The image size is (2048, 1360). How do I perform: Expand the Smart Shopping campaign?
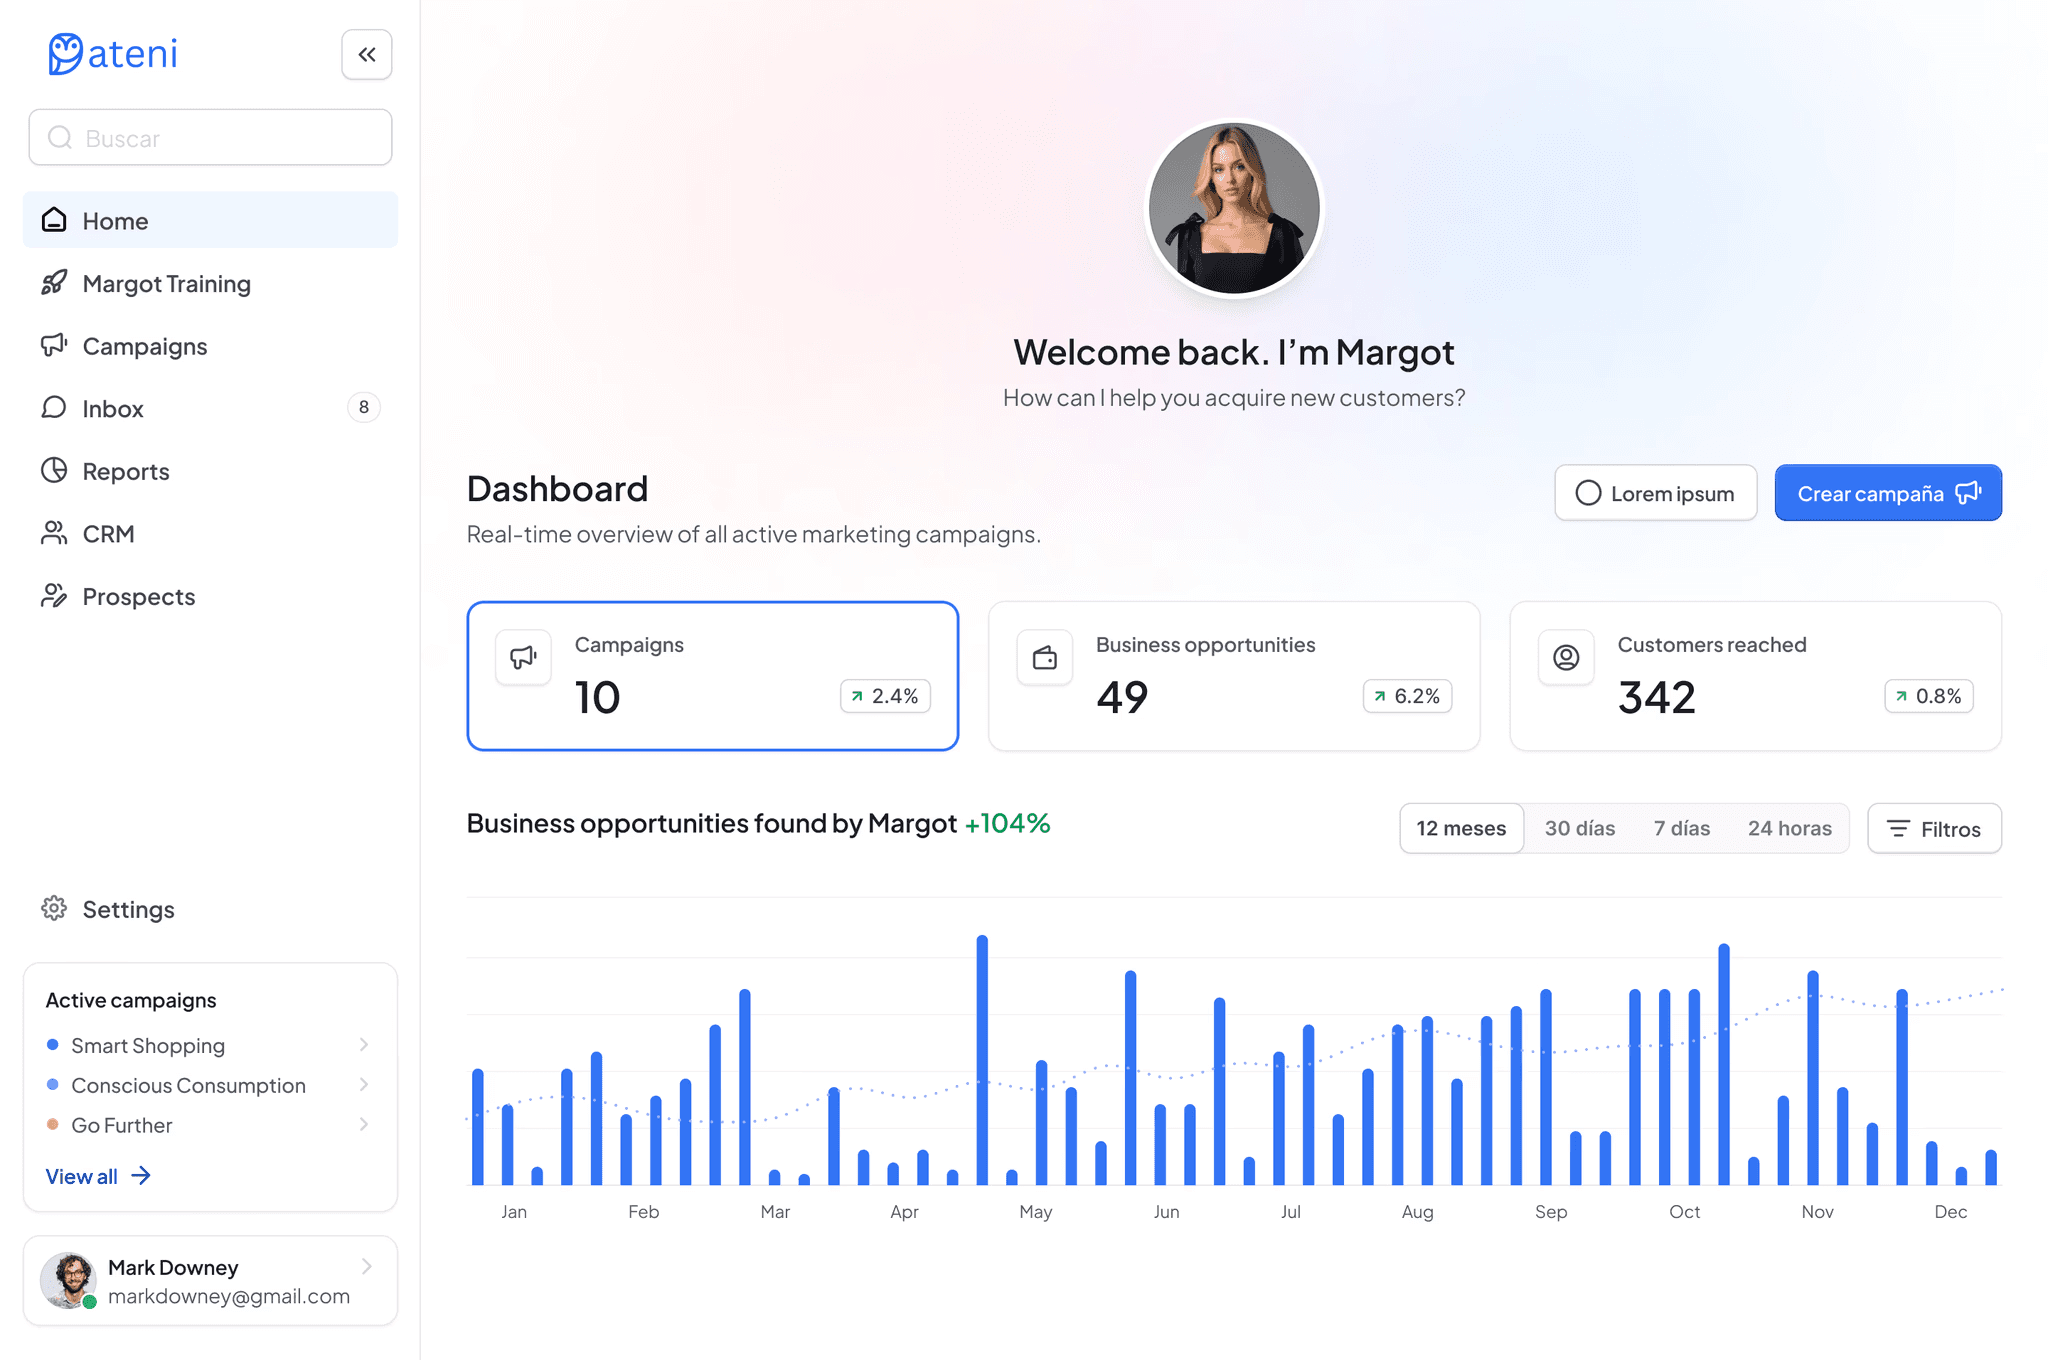pyautogui.click(x=363, y=1045)
